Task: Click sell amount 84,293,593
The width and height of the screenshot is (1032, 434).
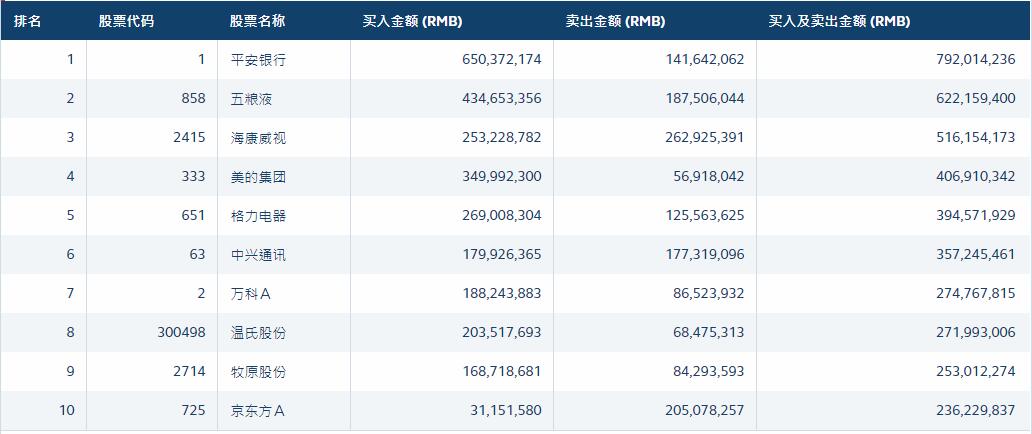Action: tap(708, 371)
